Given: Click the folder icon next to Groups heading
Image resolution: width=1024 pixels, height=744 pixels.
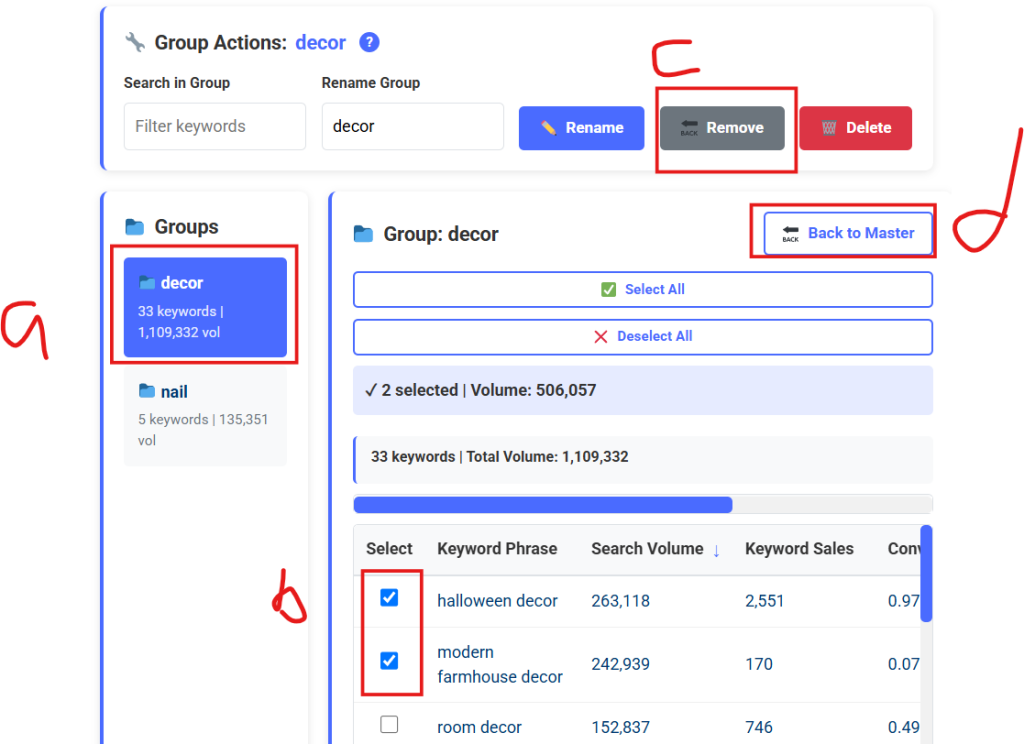Looking at the screenshot, I should (134, 227).
